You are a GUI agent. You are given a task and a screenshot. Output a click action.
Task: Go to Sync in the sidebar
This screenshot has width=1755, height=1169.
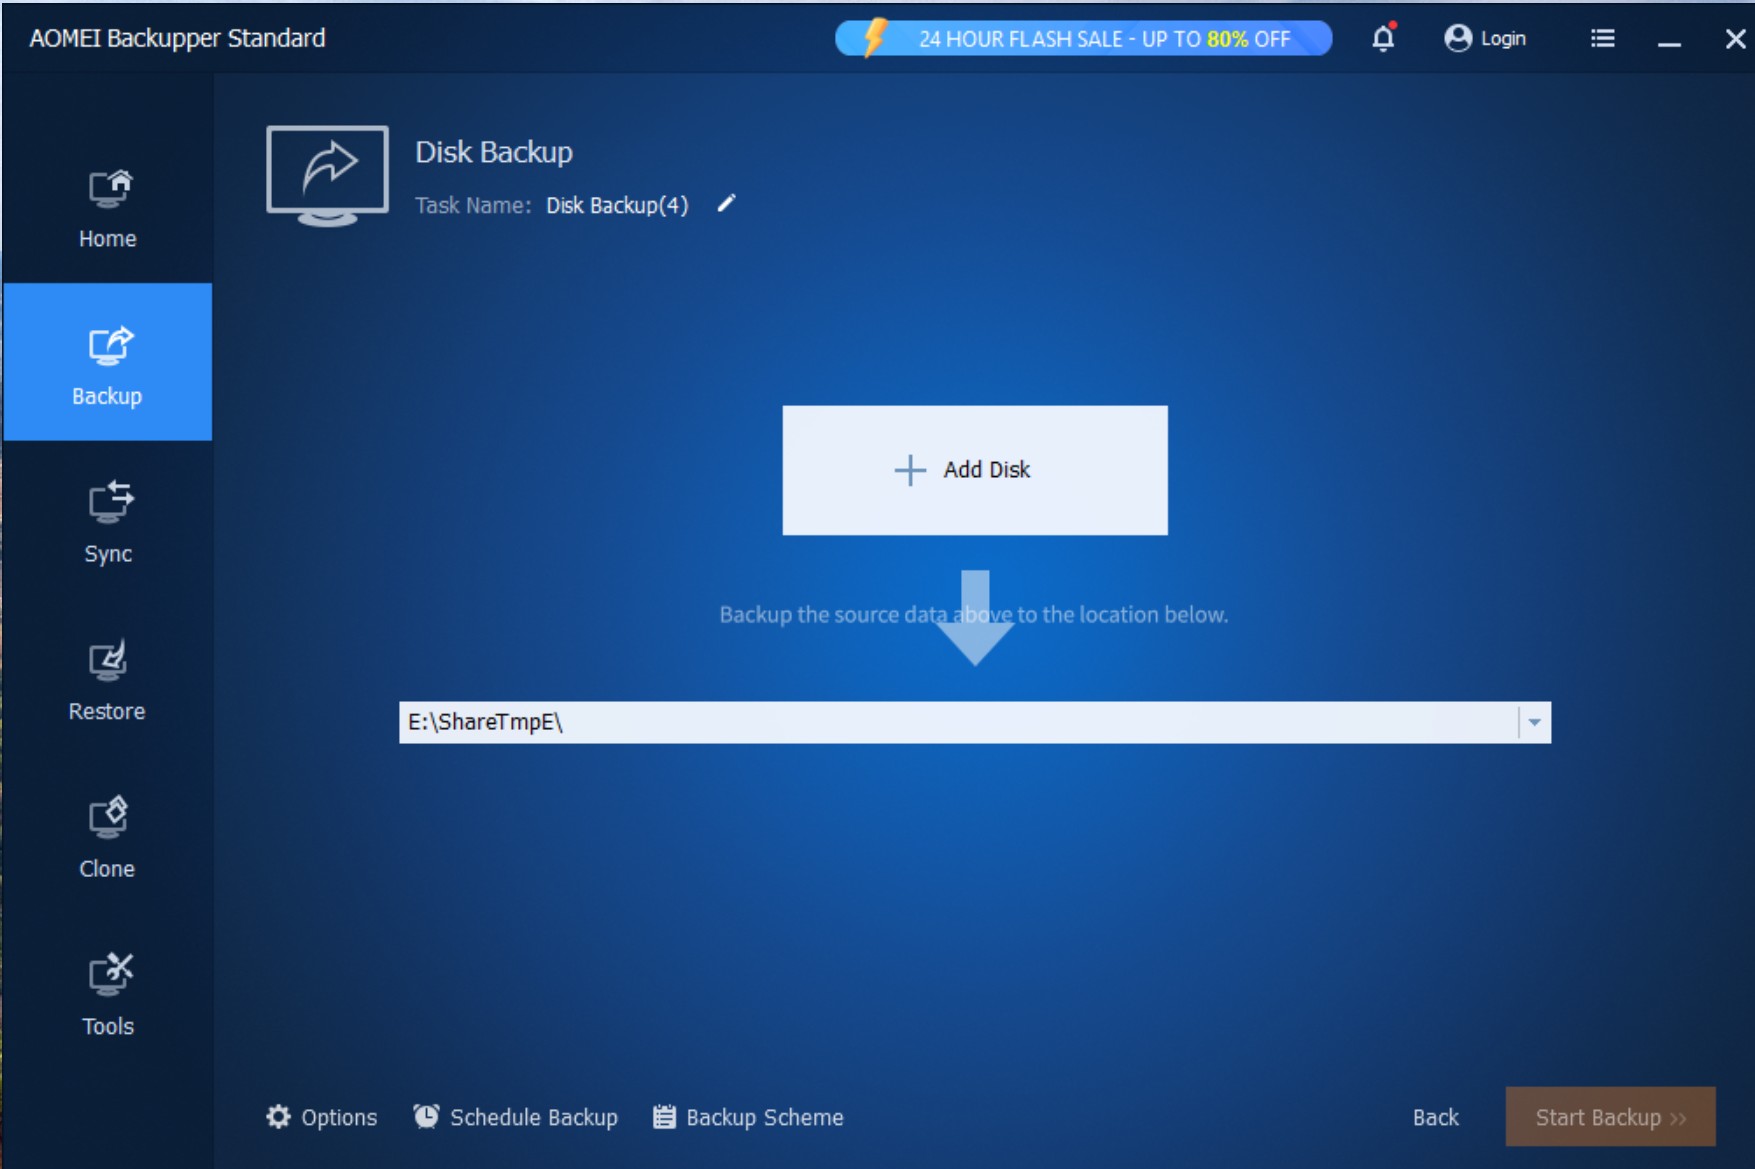108,522
